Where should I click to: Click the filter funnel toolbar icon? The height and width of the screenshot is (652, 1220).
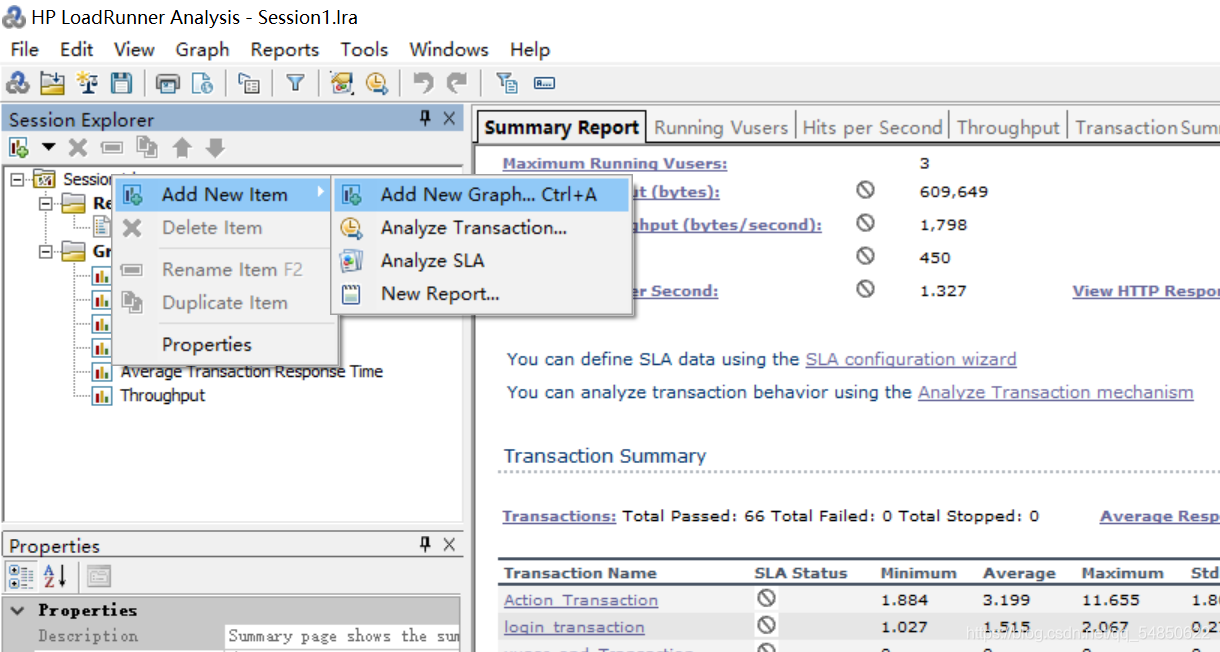pos(295,83)
